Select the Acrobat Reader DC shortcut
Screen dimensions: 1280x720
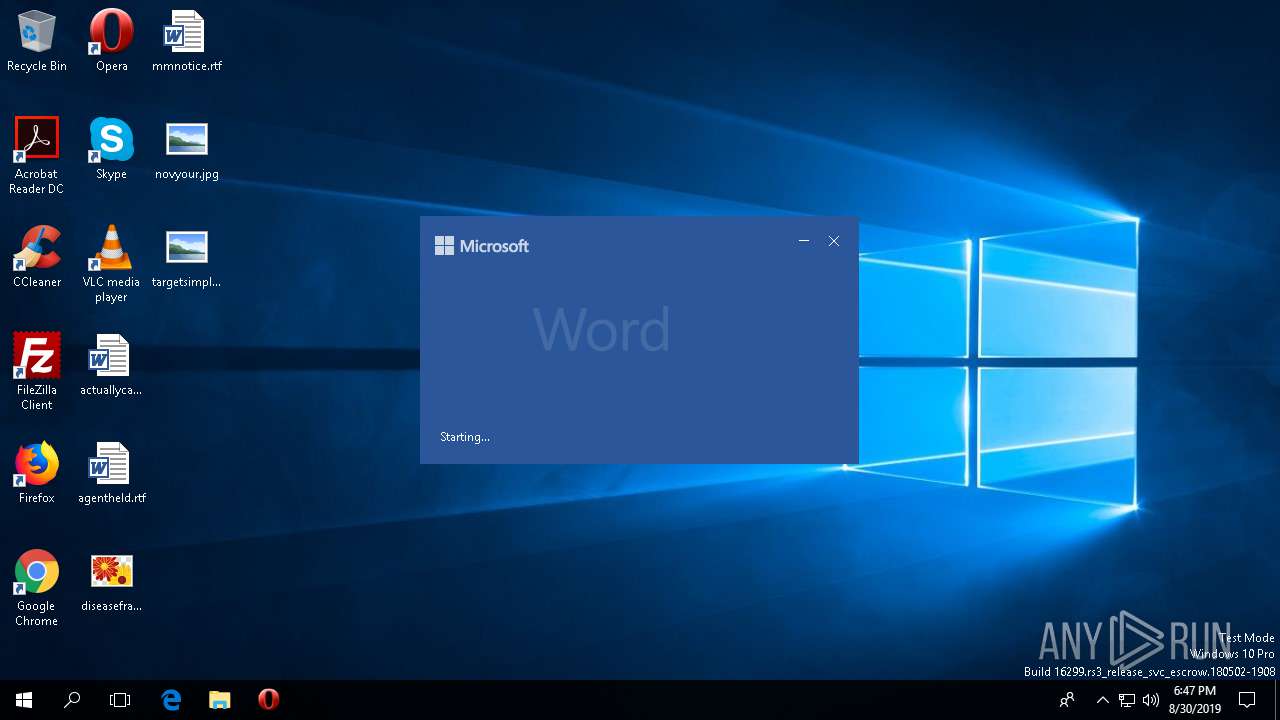(37, 156)
